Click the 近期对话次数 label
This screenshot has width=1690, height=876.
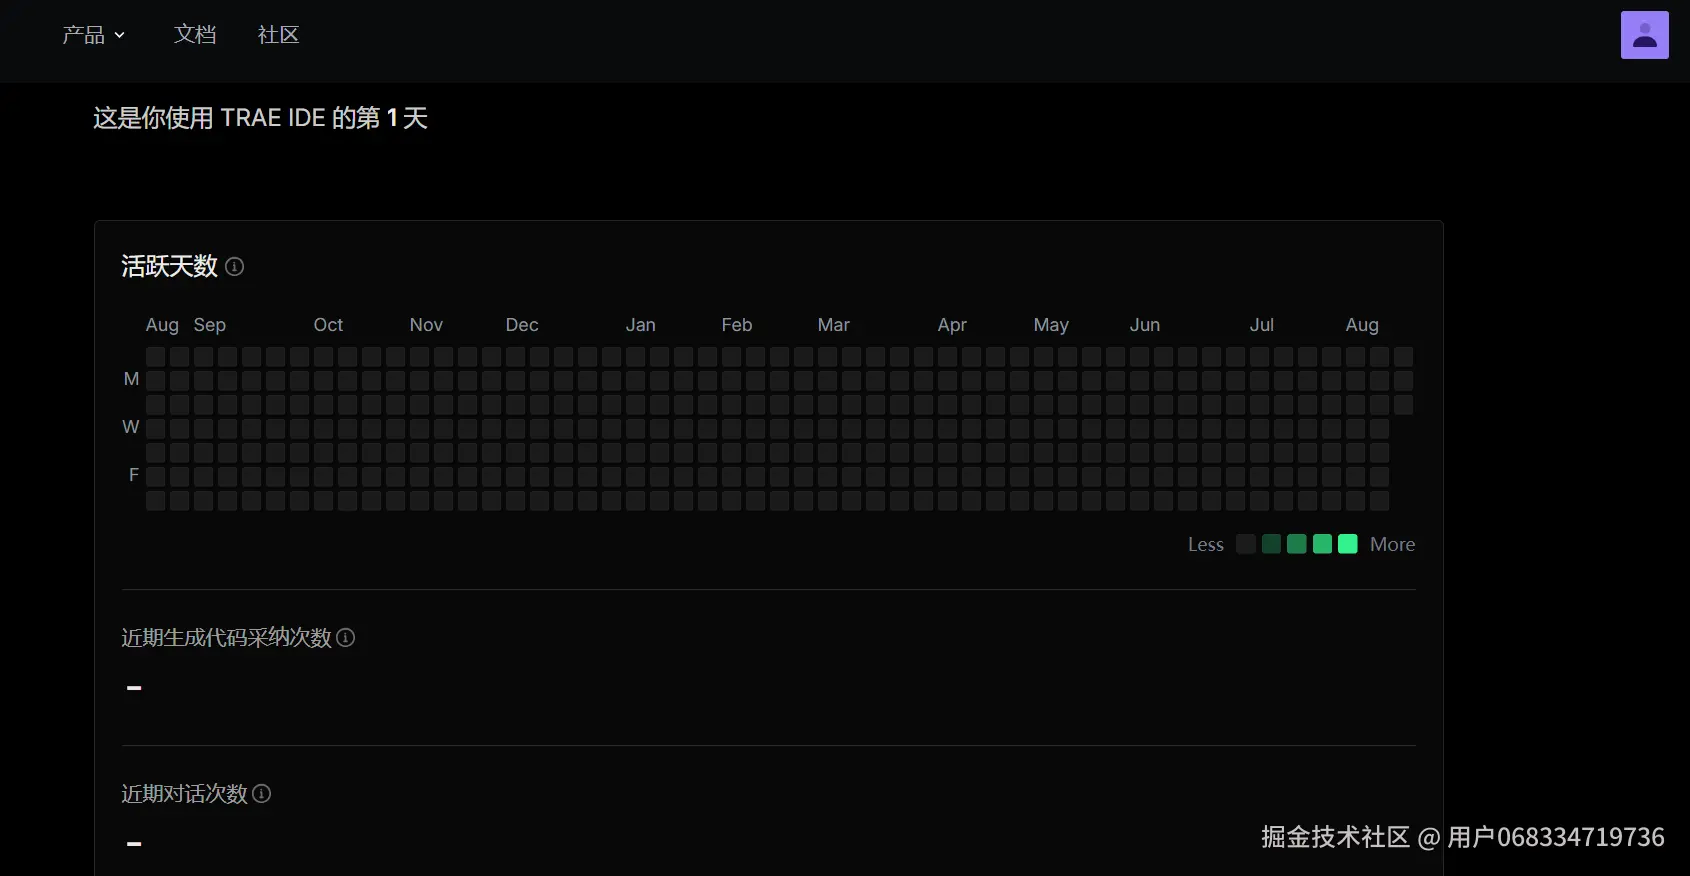pyautogui.click(x=184, y=794)
